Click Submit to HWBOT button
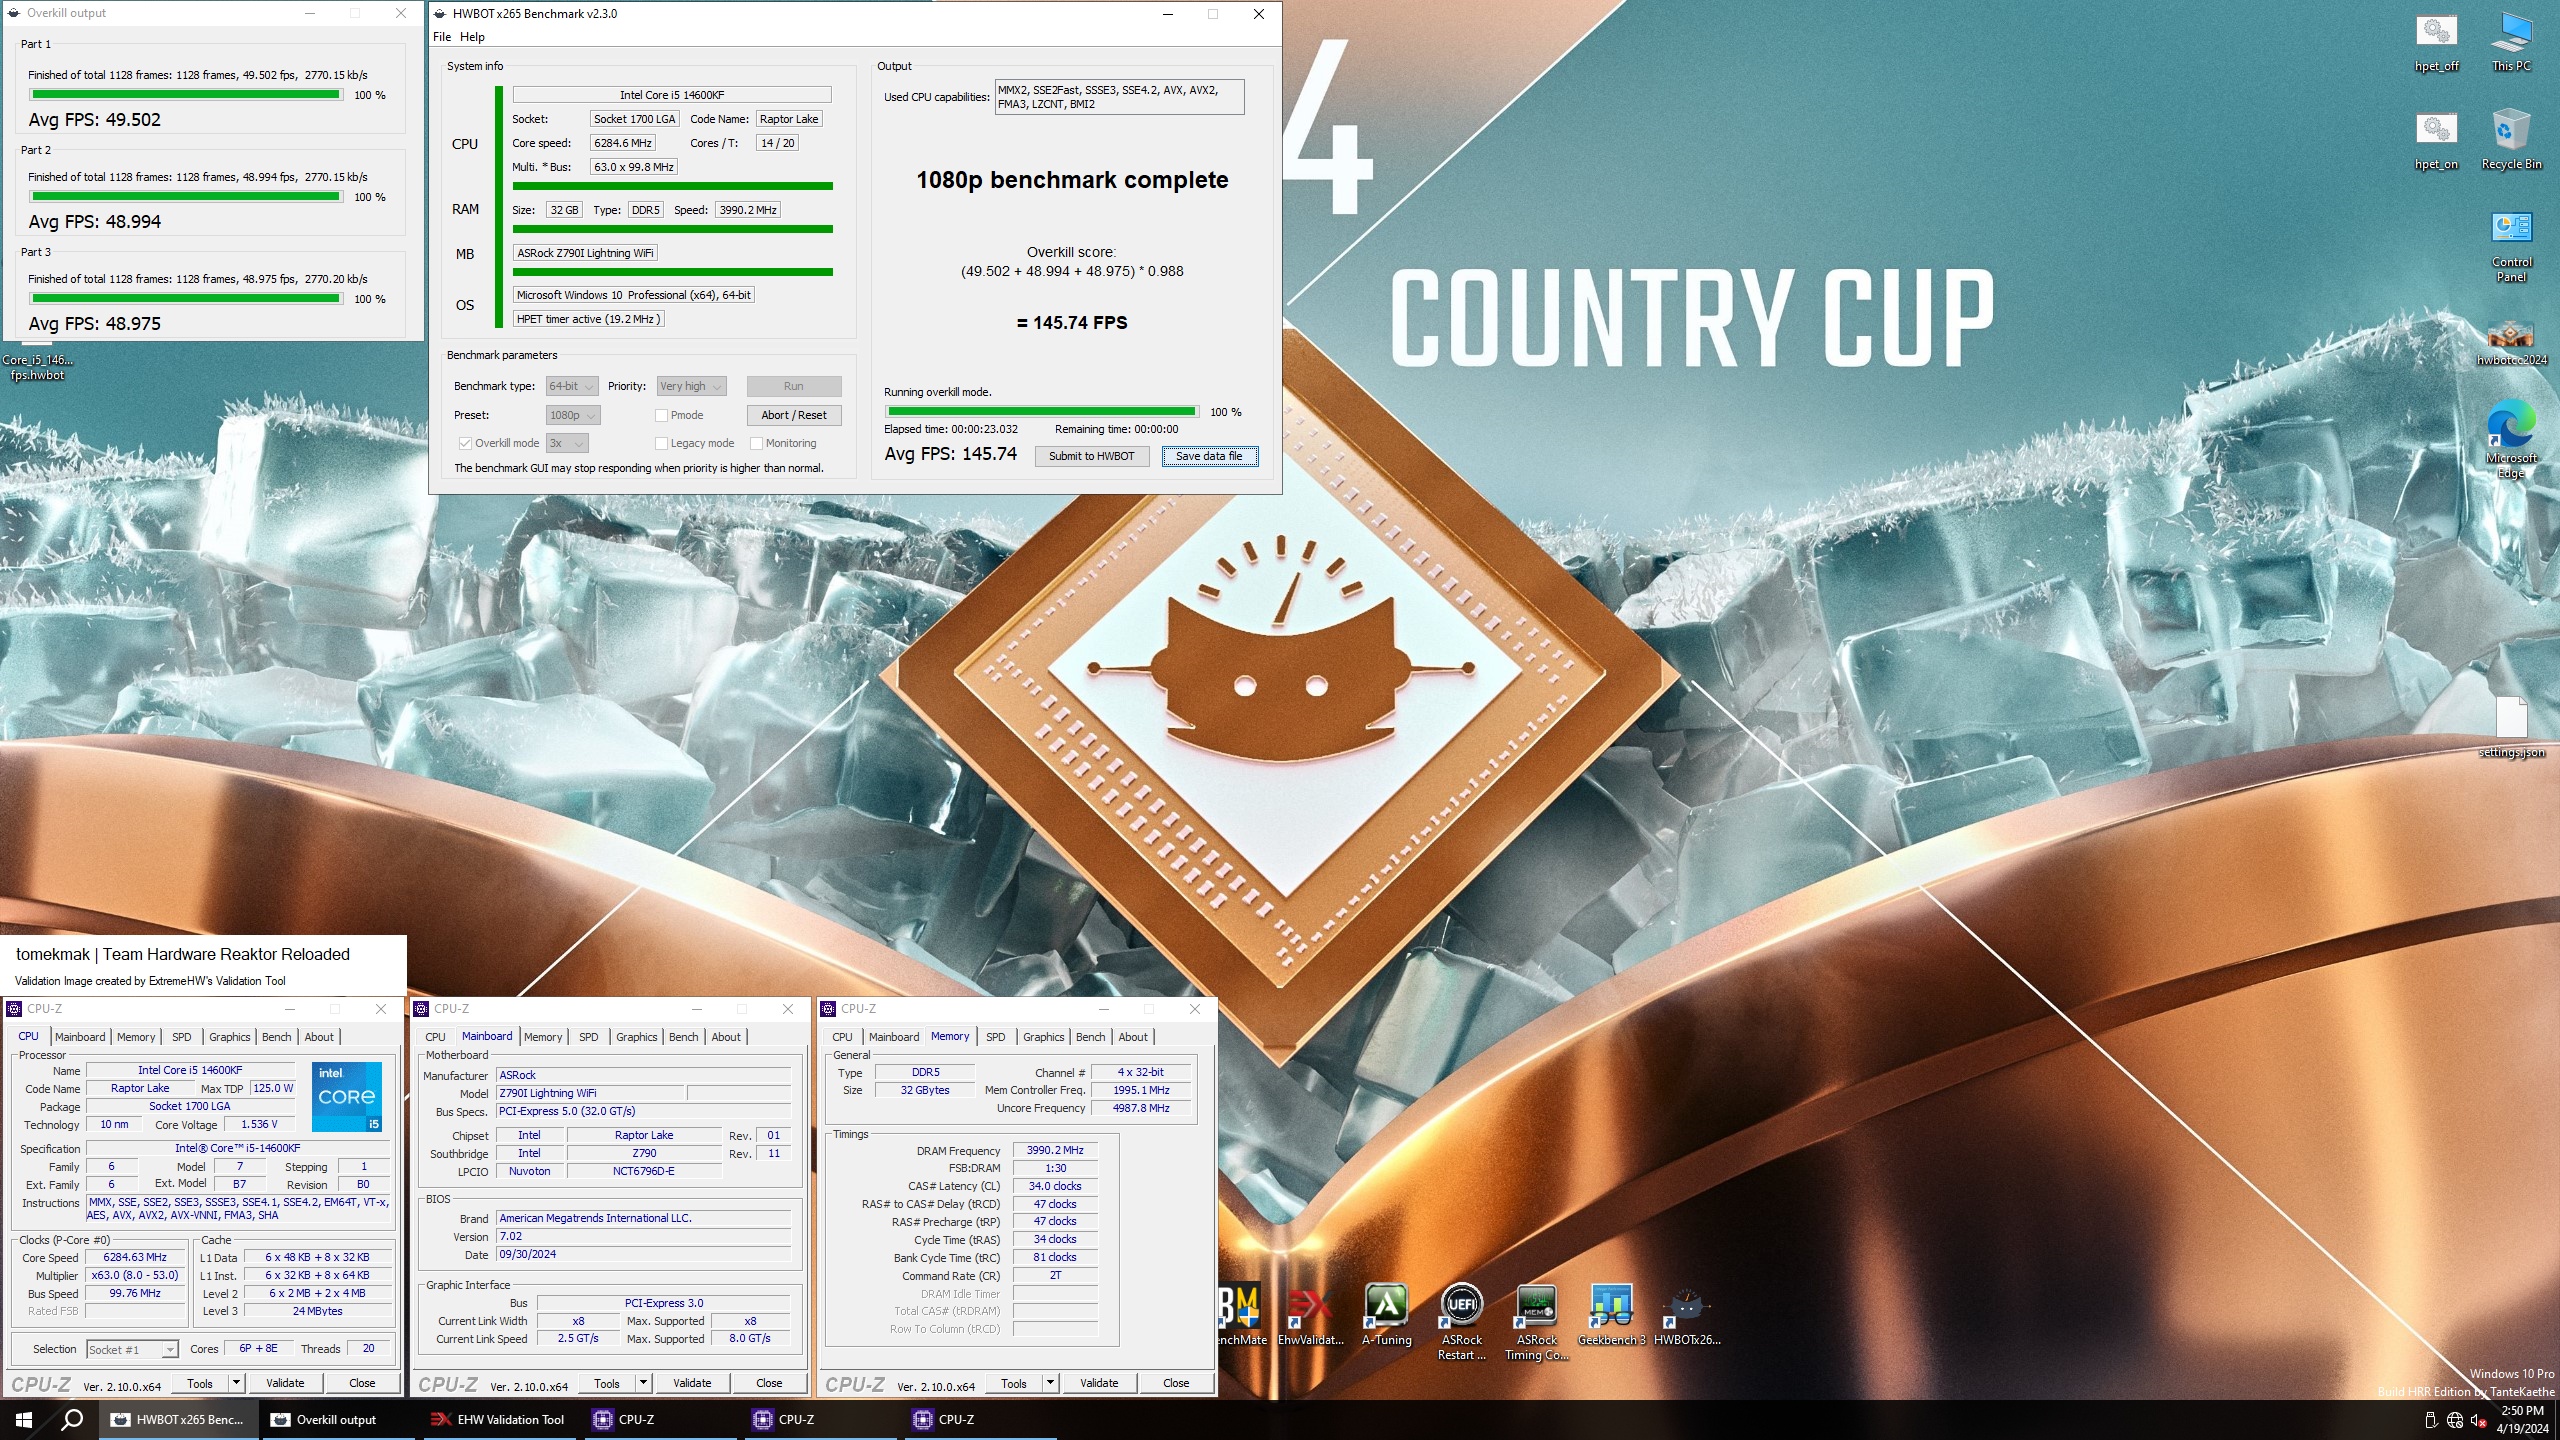2560x1440 pixels. point(1091,456)
